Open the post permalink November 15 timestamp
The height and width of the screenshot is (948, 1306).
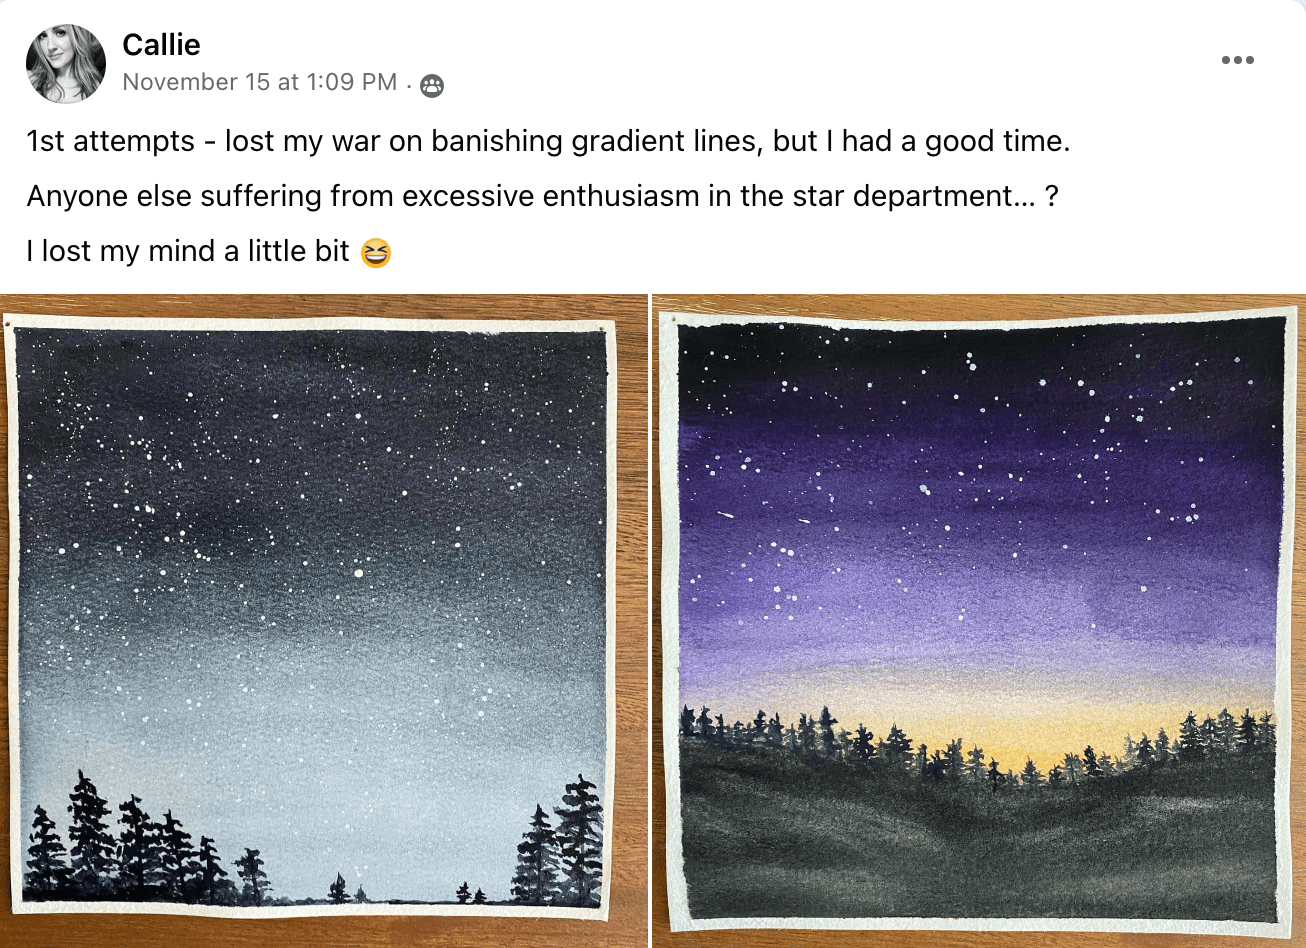260,82
